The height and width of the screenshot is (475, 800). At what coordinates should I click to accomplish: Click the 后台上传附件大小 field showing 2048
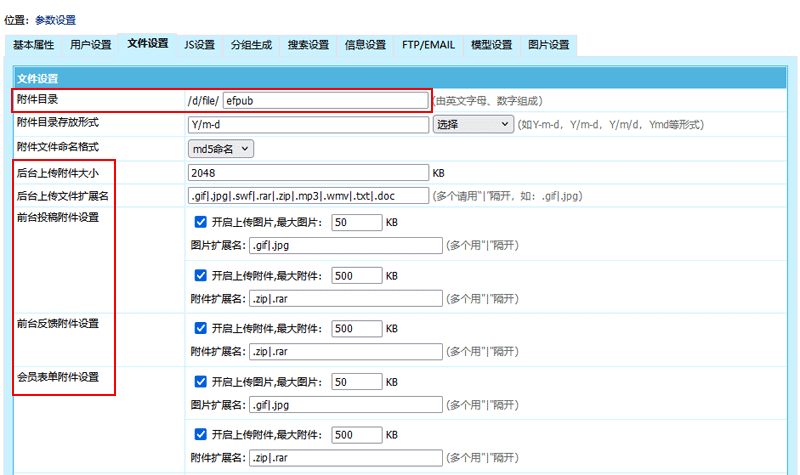click(x=308, y=172)
